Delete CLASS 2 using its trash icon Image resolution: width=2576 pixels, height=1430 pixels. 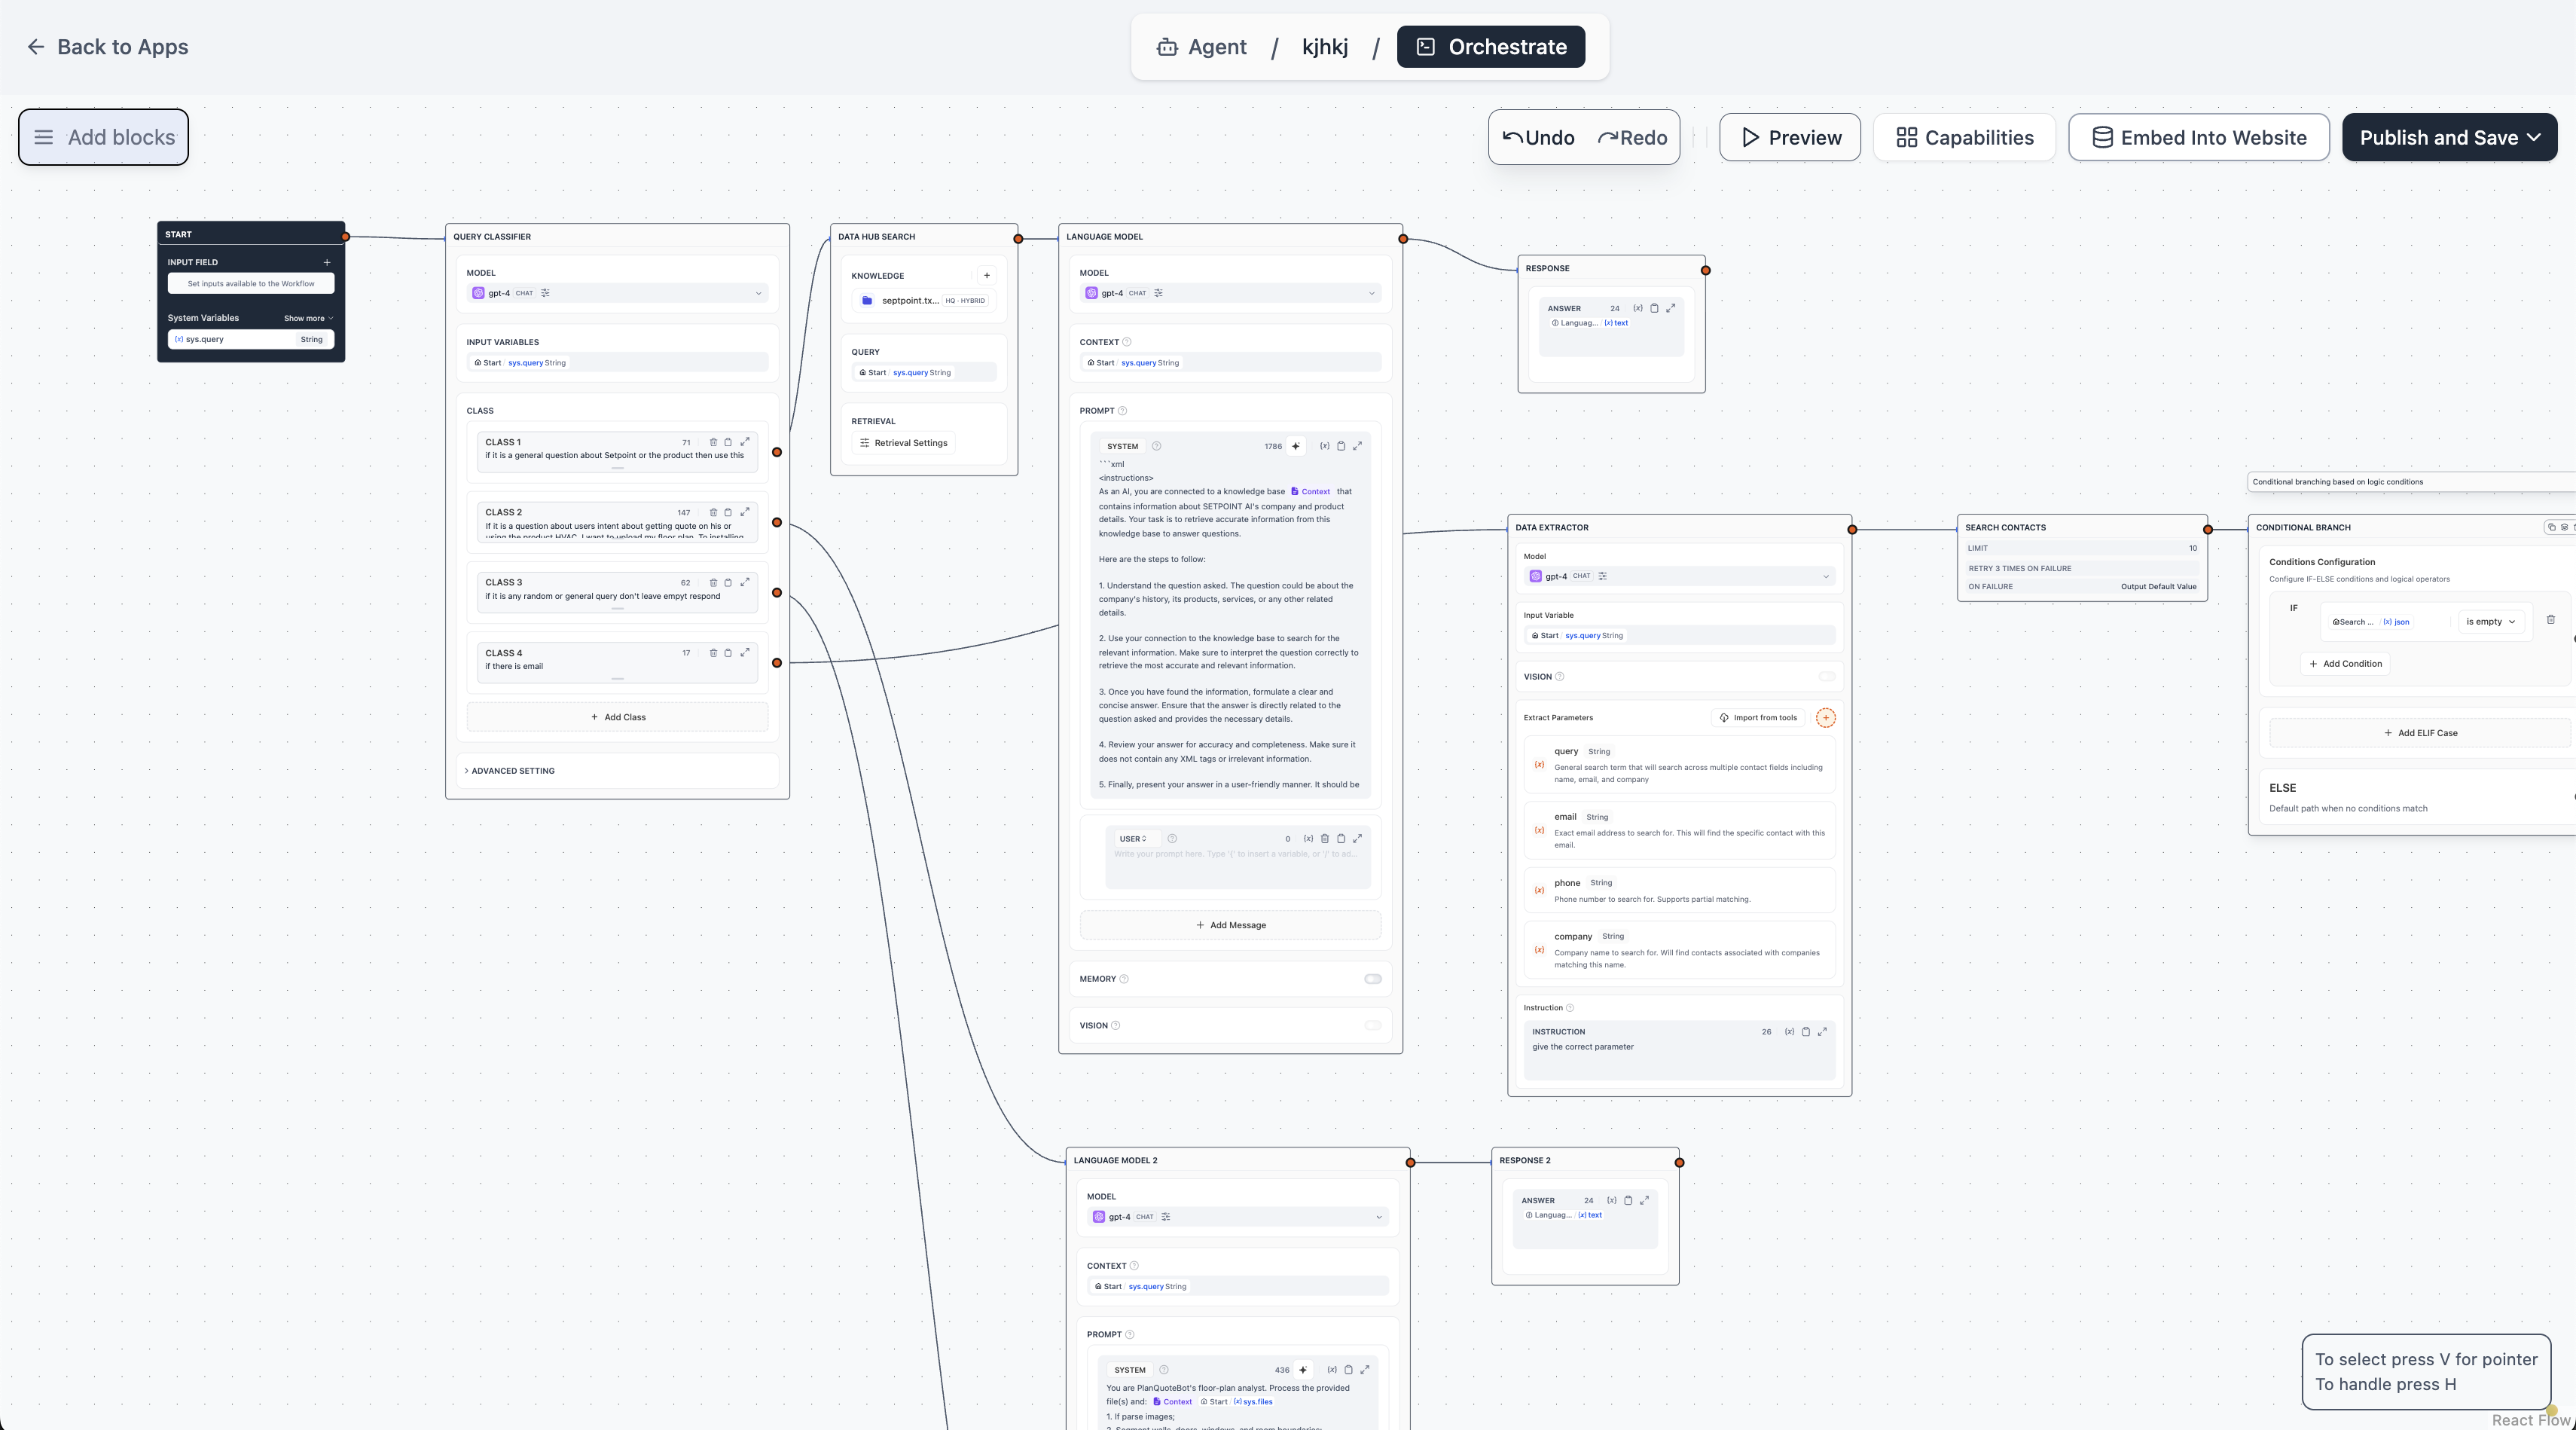click(713, 512)
